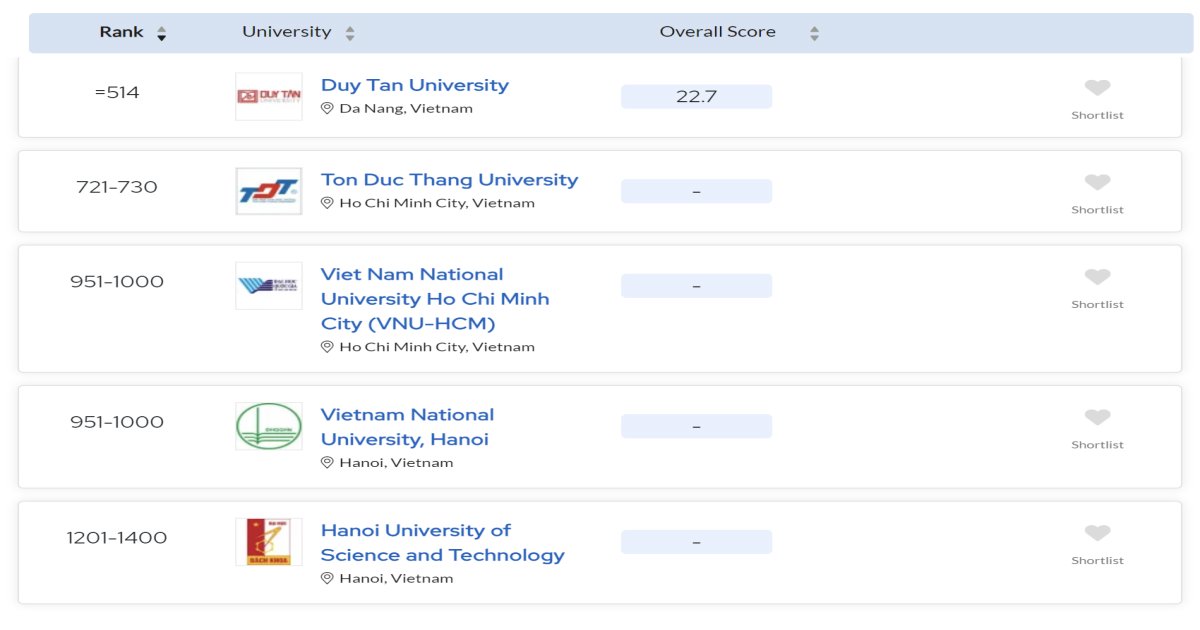Screen dimensions: 1200x630
Task: Sort the table by Rank arrows
Action: (162, 34)
